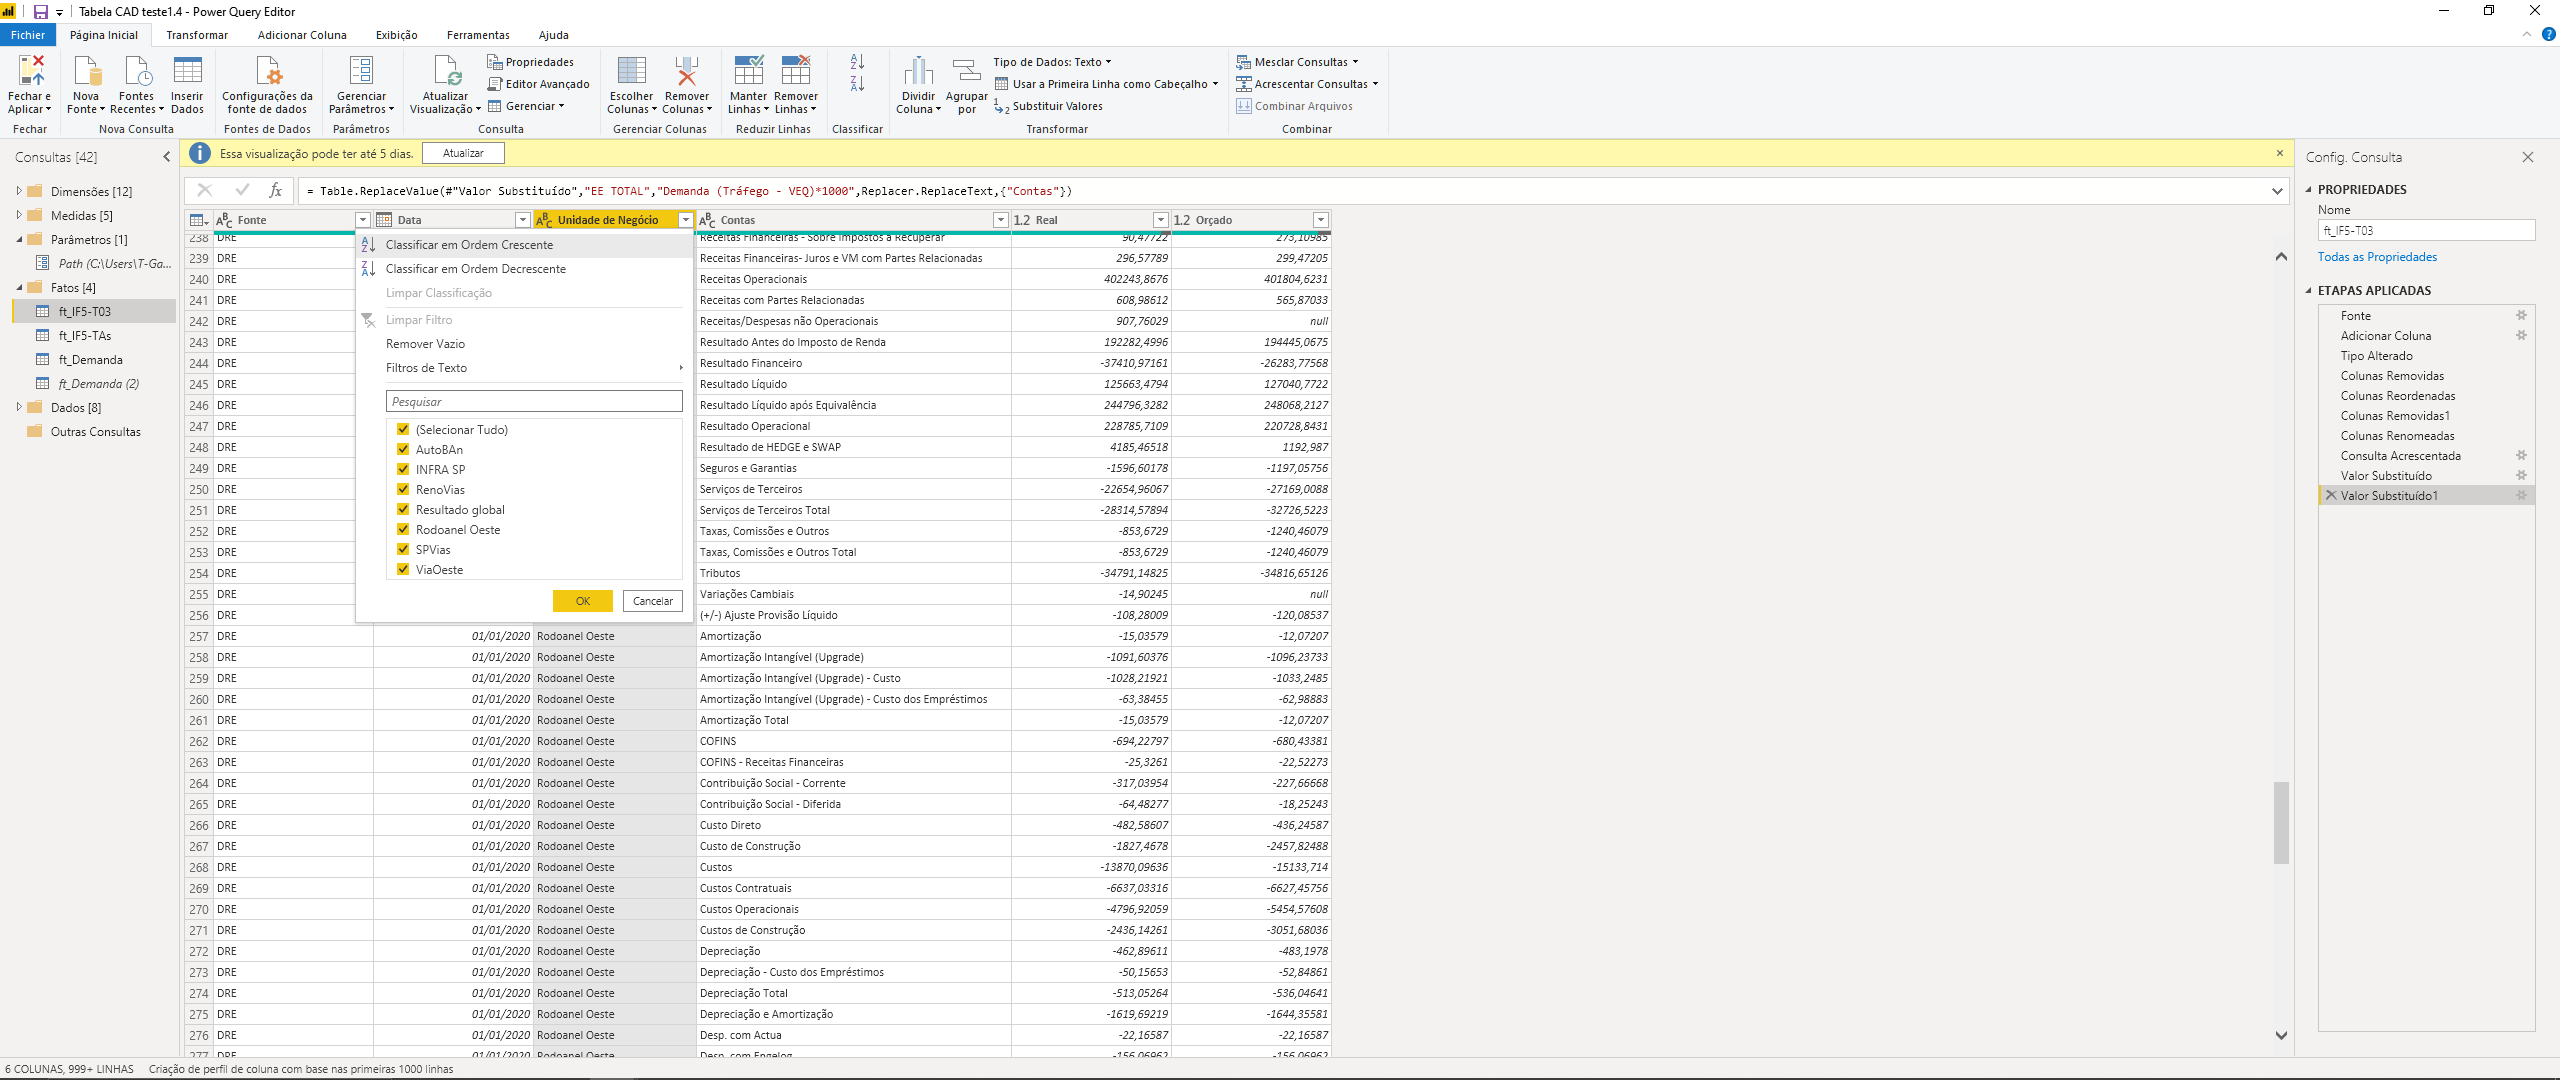
Task: Click the Cancelar button
Action: [x=653, y=601]
